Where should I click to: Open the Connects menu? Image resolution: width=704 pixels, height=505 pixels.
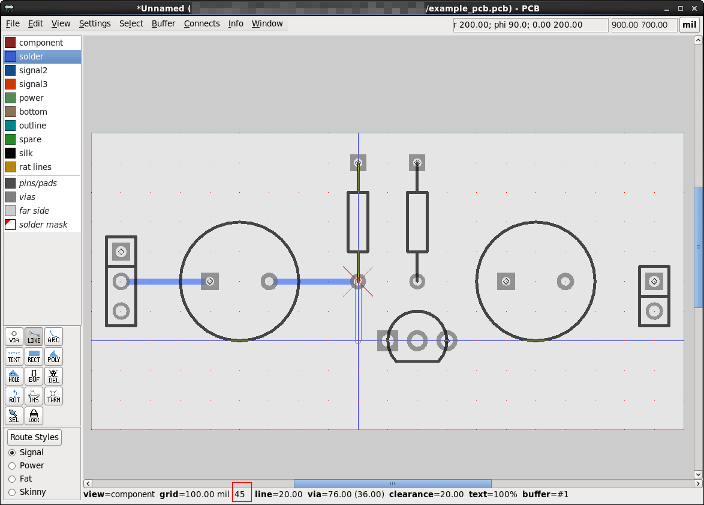[x=202, y=23]
